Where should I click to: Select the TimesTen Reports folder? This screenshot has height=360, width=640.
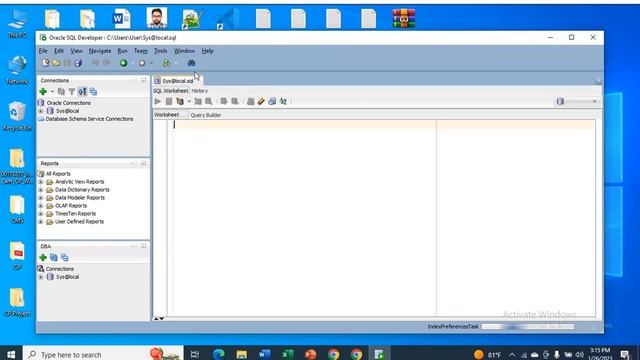pos(75,213)
